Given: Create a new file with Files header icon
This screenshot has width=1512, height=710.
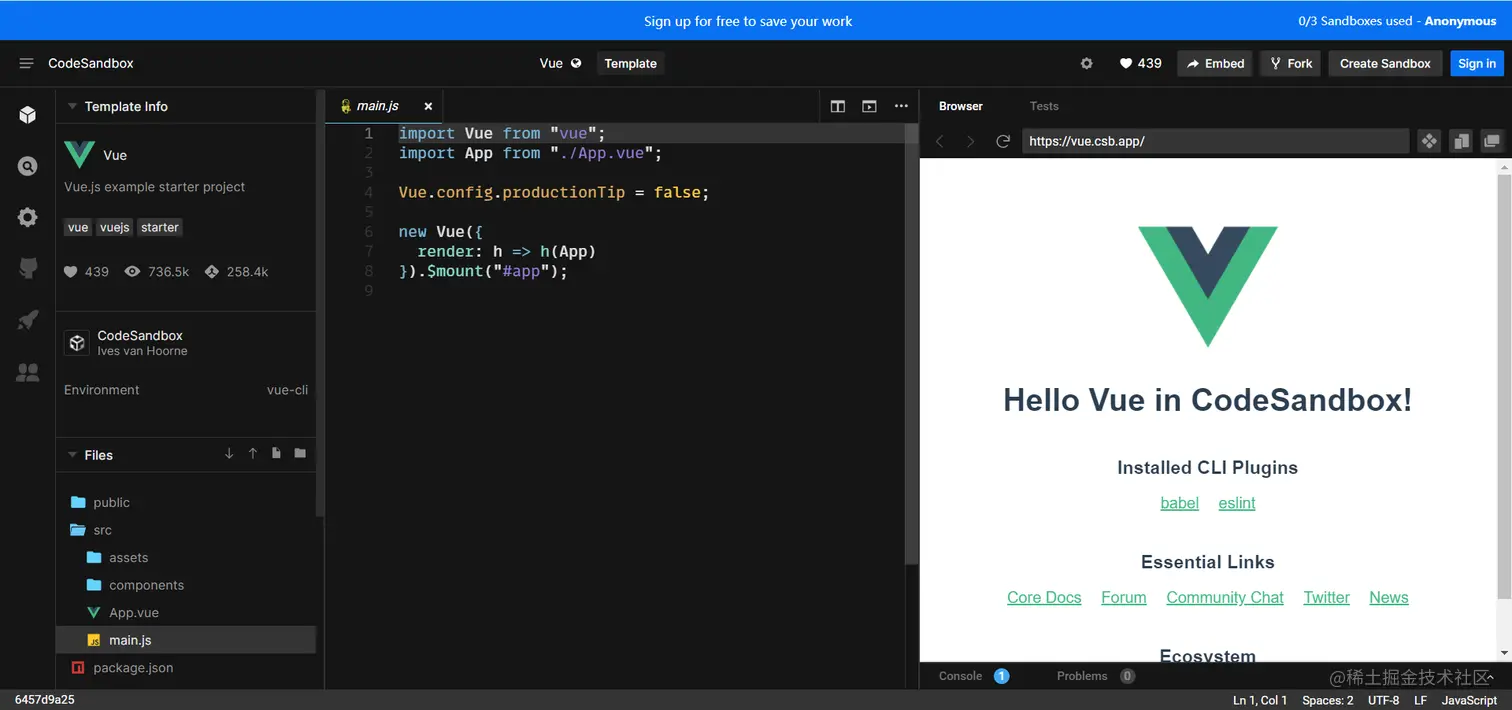Looking at the screenshot, I should (277, 454).
